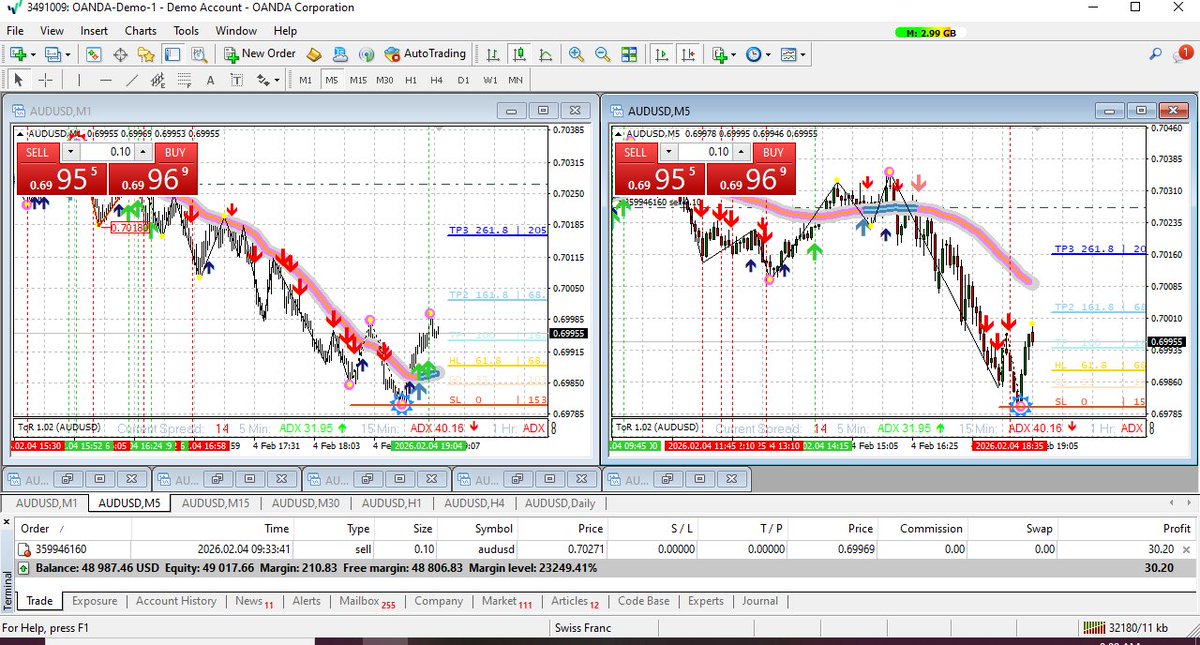Click BUY in the AUDUSD,M5 chart

(773, 152)
